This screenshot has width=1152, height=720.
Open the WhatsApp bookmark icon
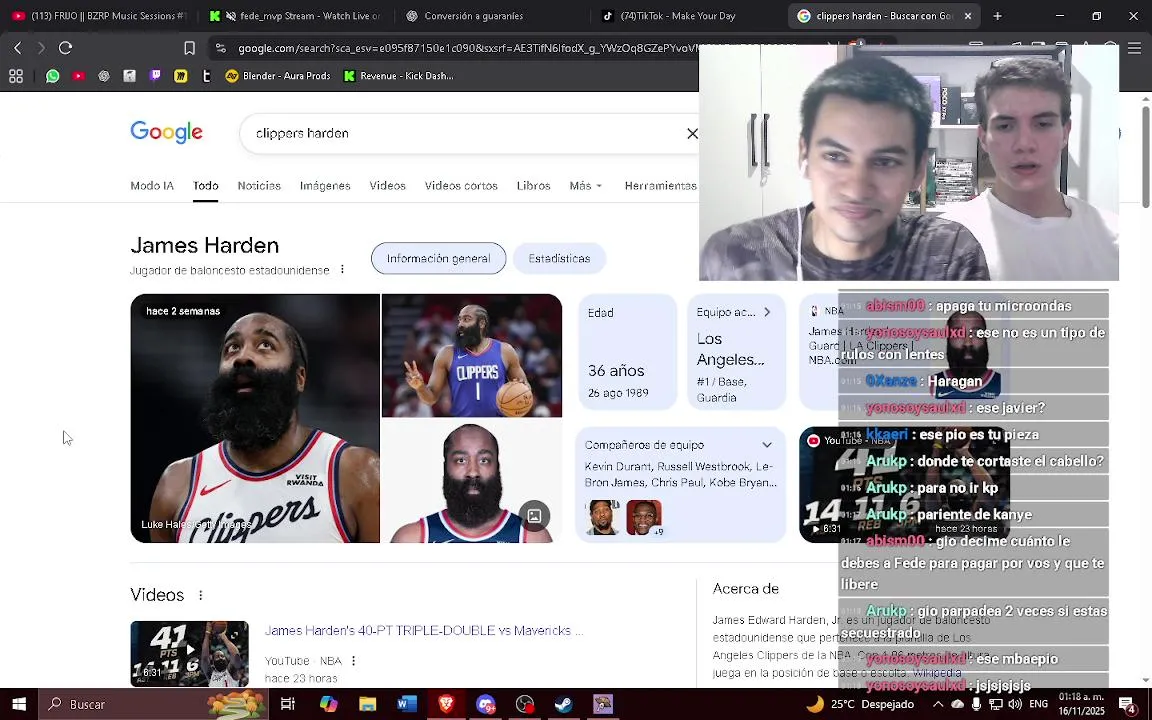click(52, 76)
